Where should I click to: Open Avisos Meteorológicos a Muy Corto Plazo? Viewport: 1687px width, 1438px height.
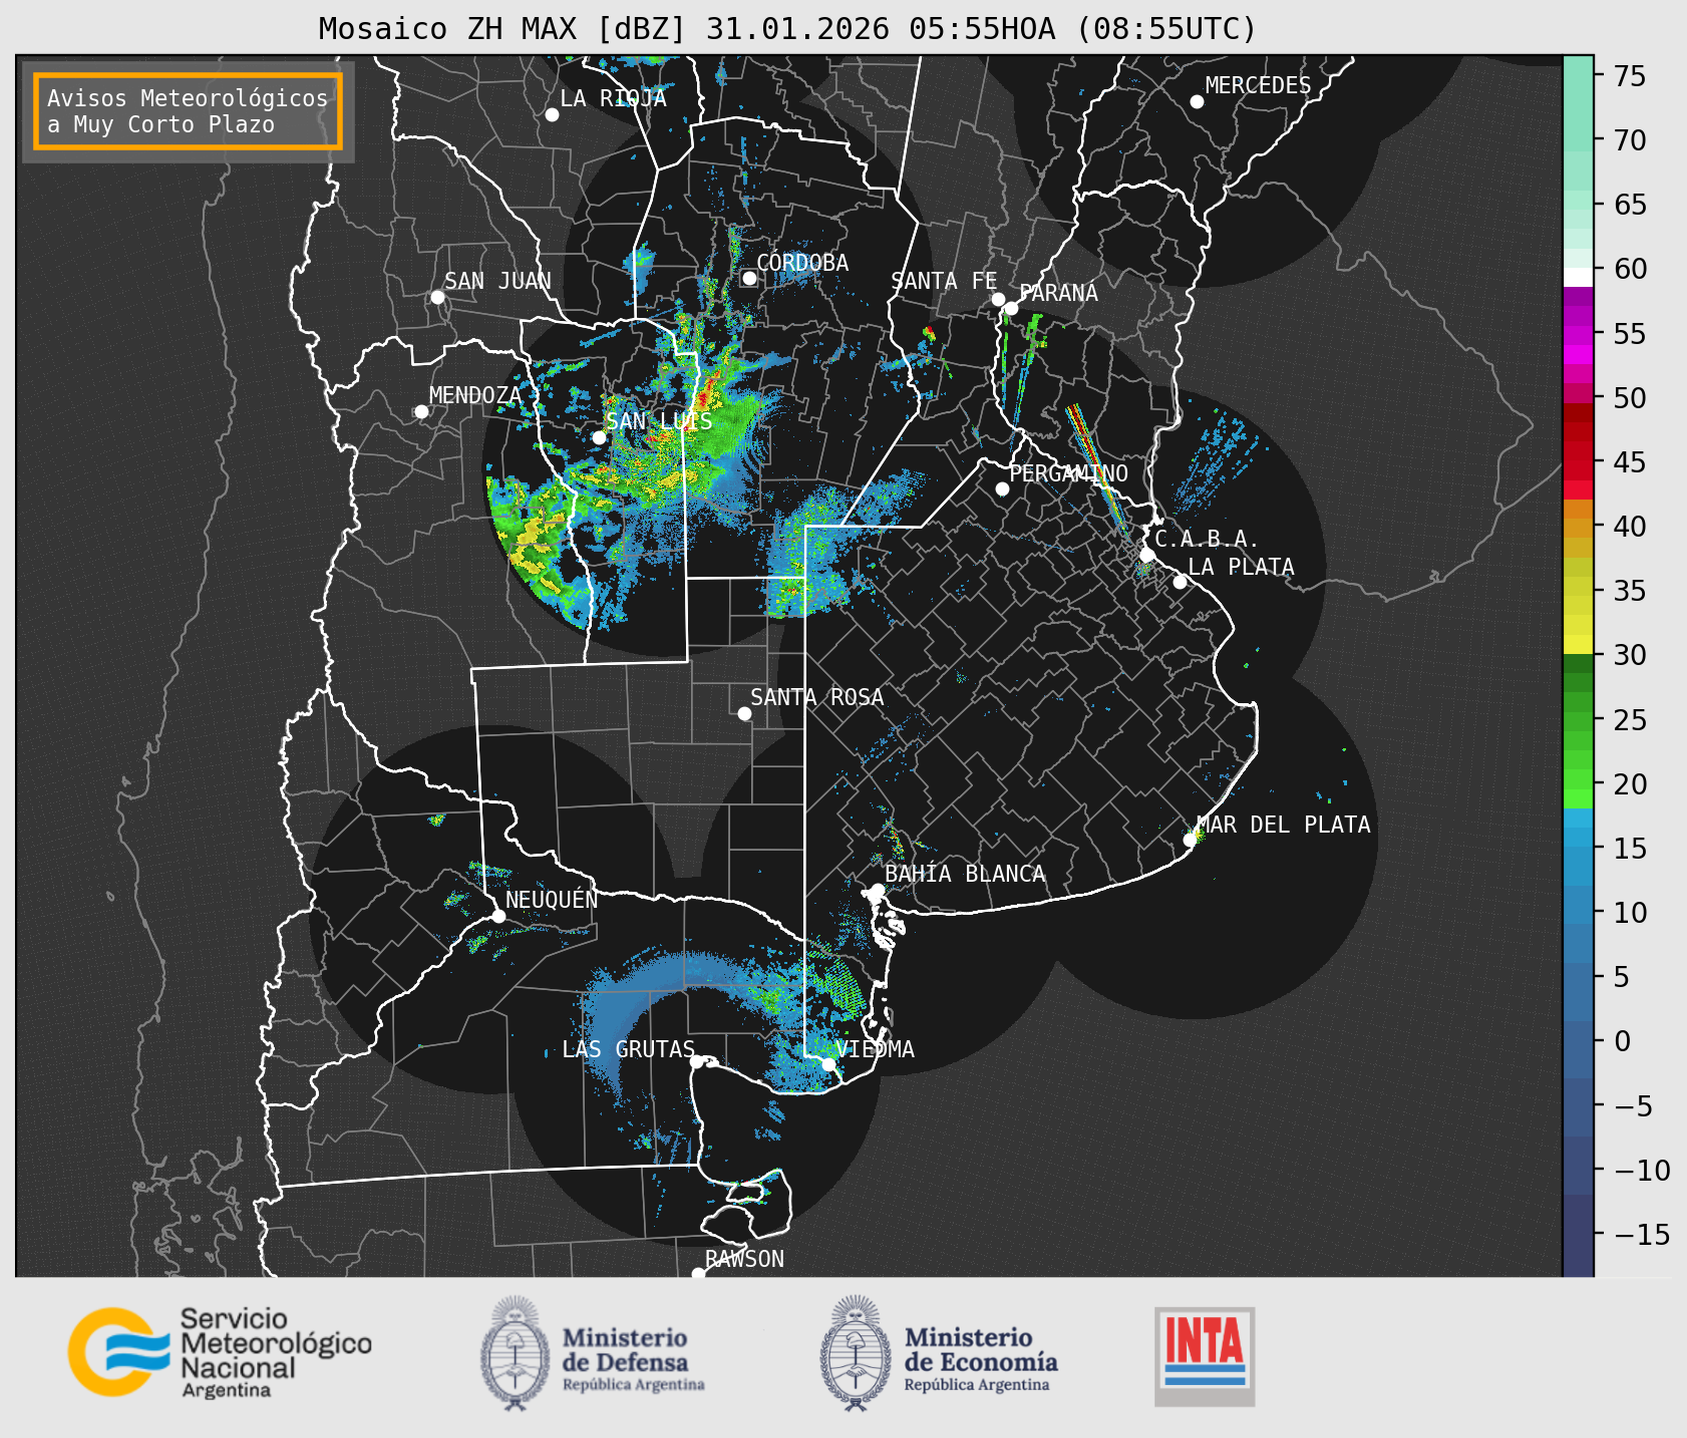click(188, 111)
